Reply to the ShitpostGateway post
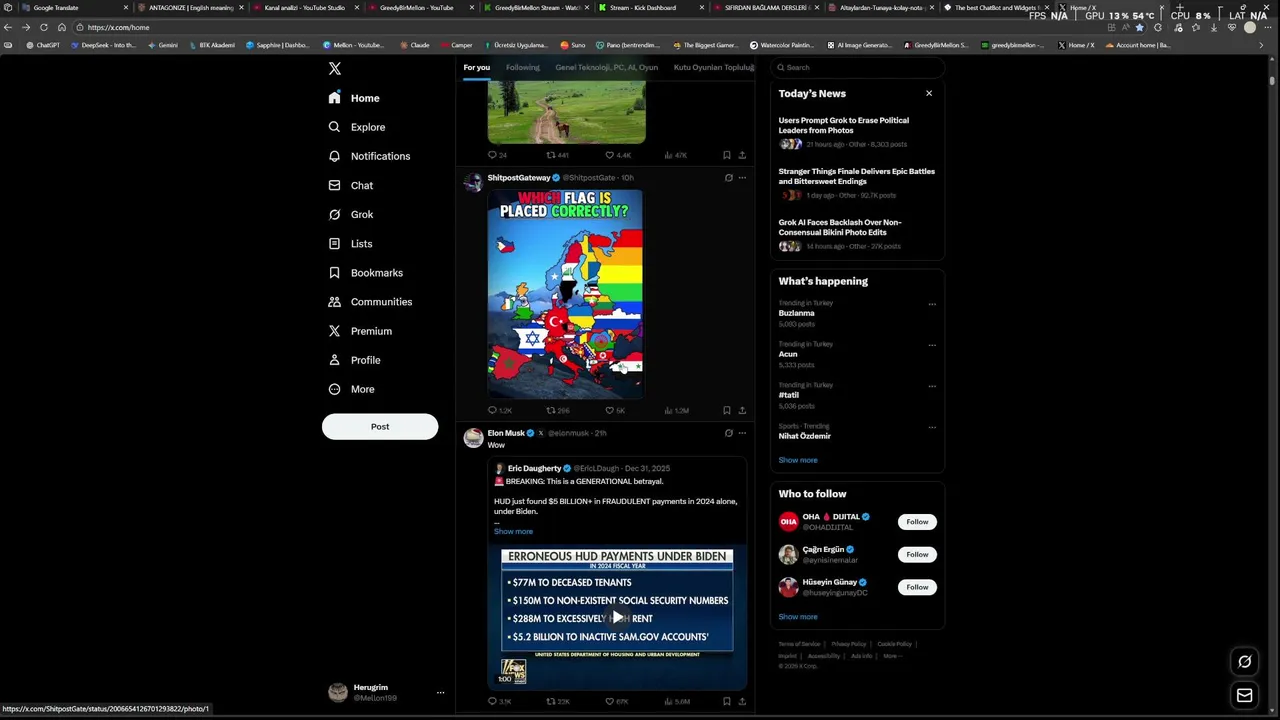The height and width of the screenshot is (720, 1280). [x=499, y=410]
